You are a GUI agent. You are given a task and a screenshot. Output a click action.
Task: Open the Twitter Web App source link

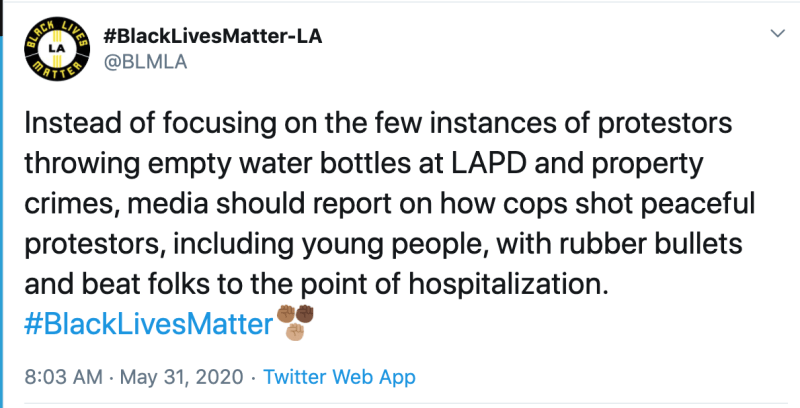339,377
